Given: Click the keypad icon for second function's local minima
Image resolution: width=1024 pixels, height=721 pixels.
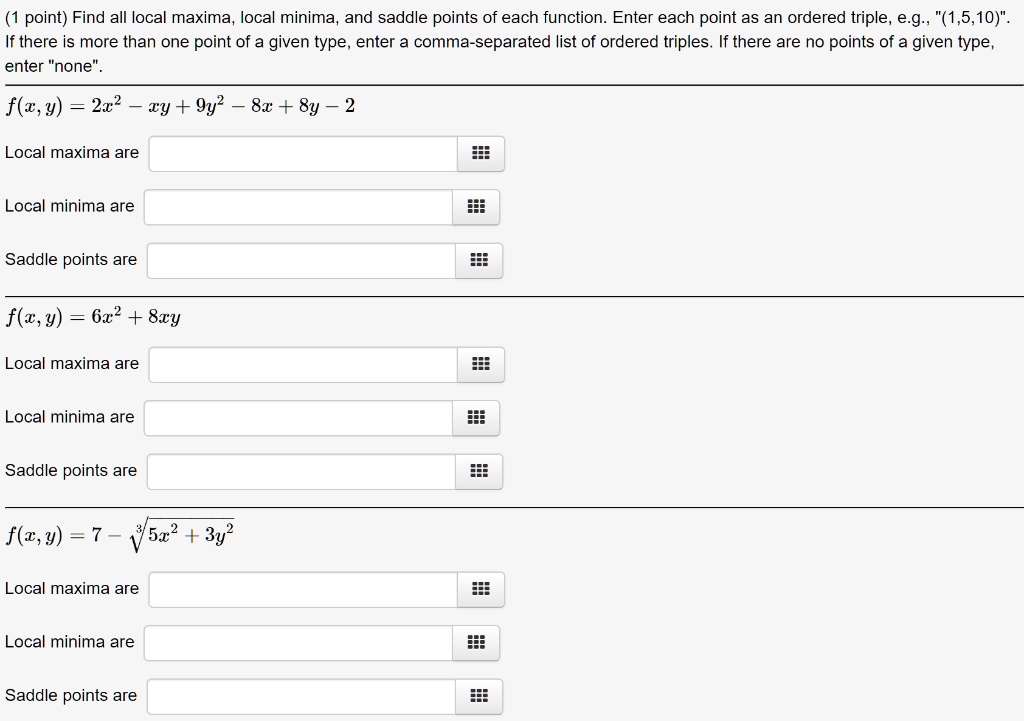Looking at the screenshot, I should coord(475,418).
